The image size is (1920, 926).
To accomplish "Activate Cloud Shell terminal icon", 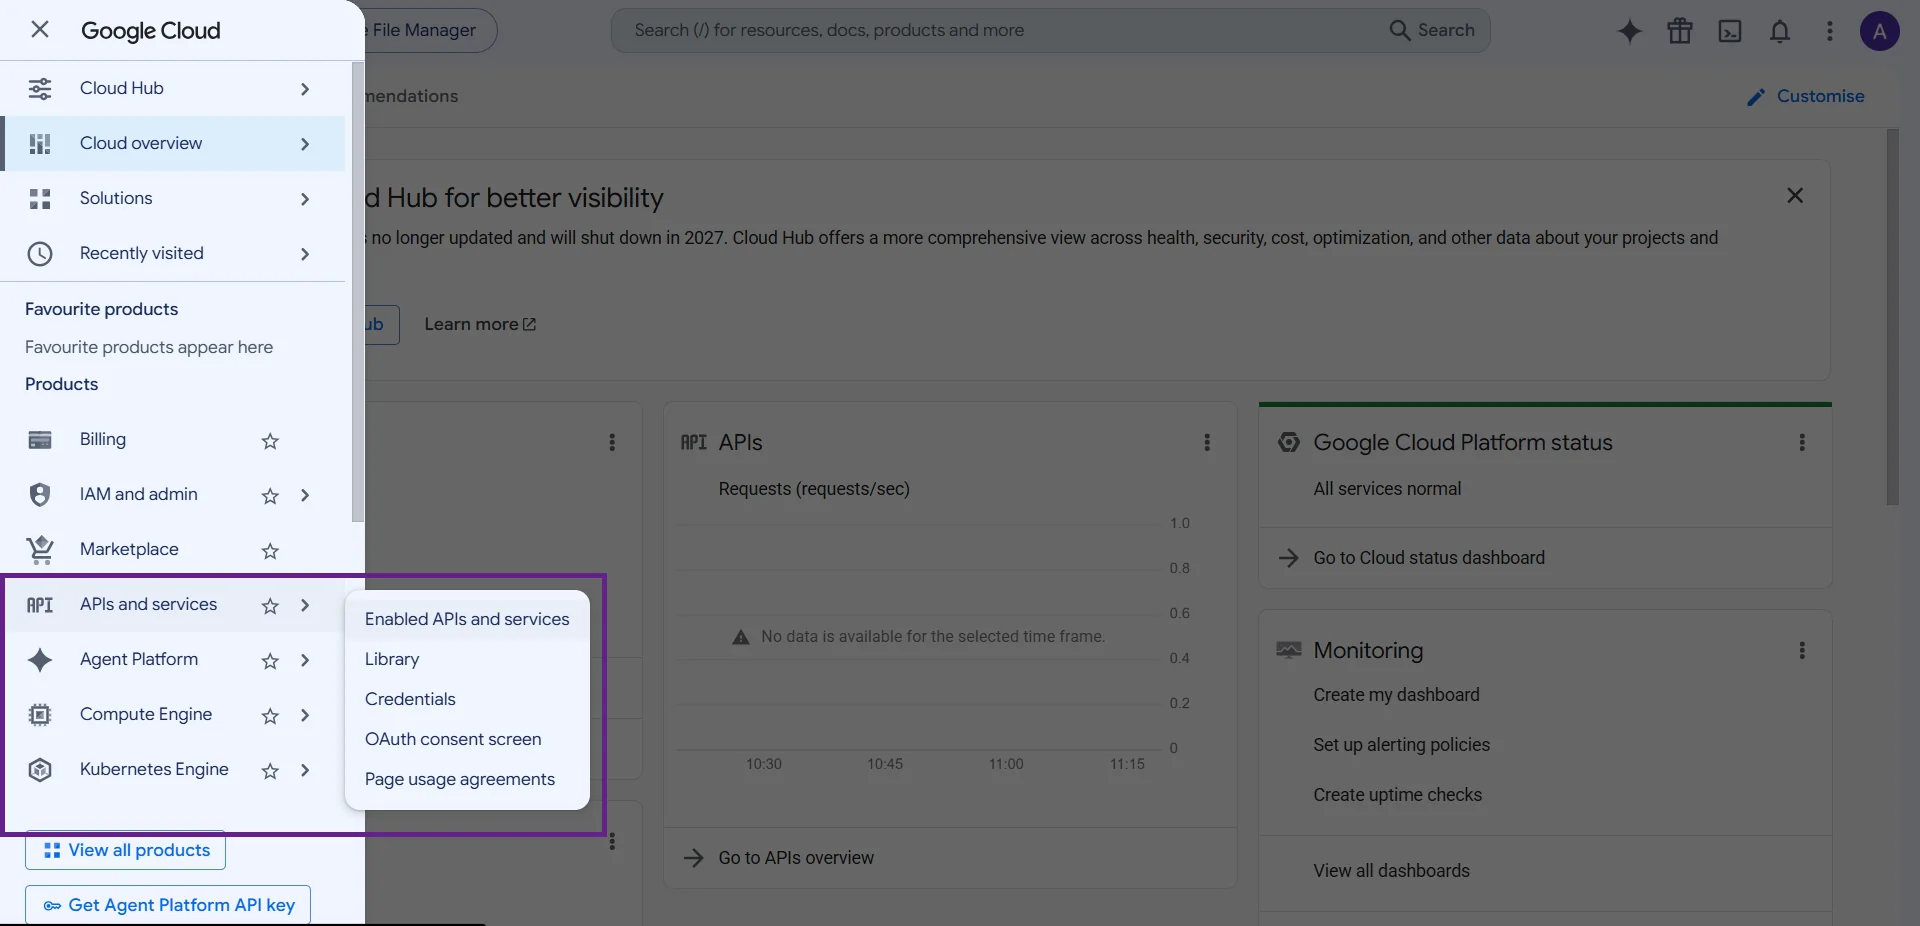I will (1730, 31).
